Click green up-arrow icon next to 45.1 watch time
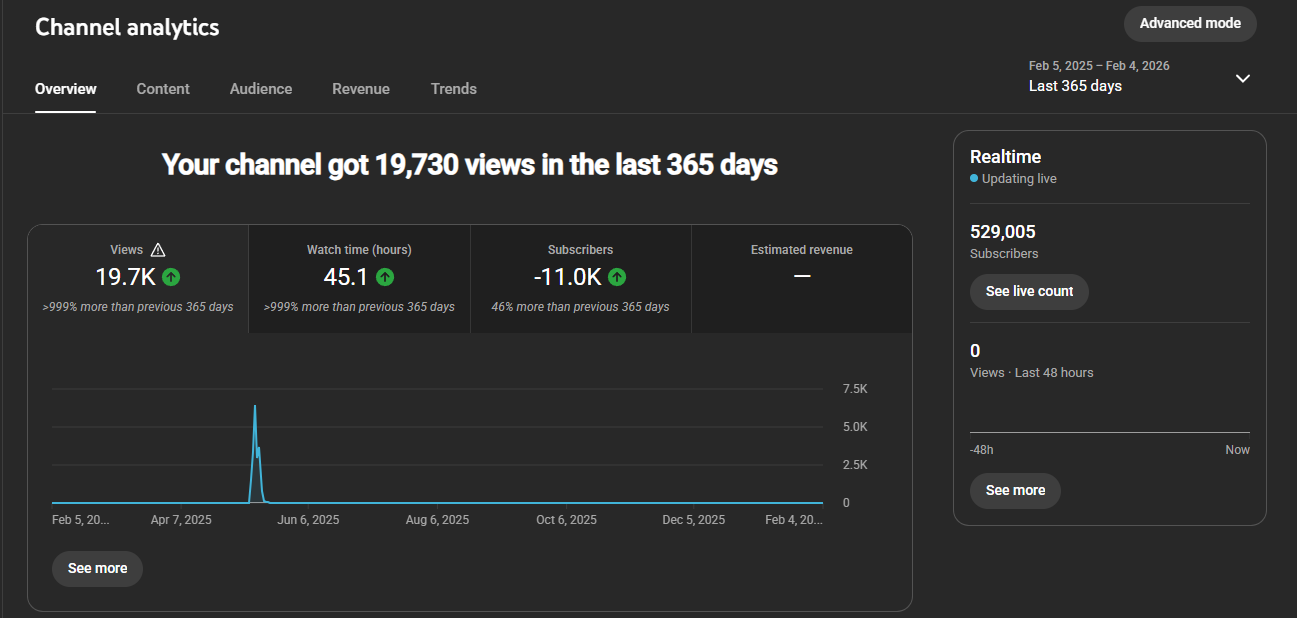 385,277
